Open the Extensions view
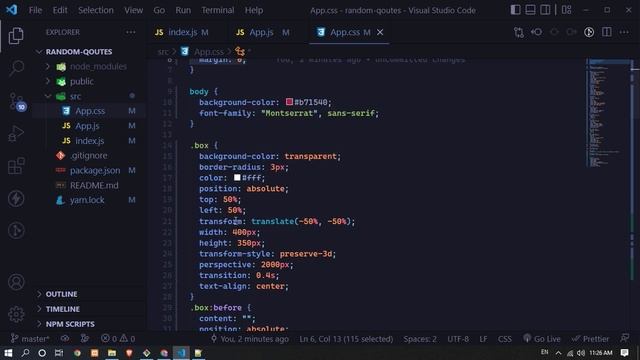This screenshot has width=640, height=360. 16,166
